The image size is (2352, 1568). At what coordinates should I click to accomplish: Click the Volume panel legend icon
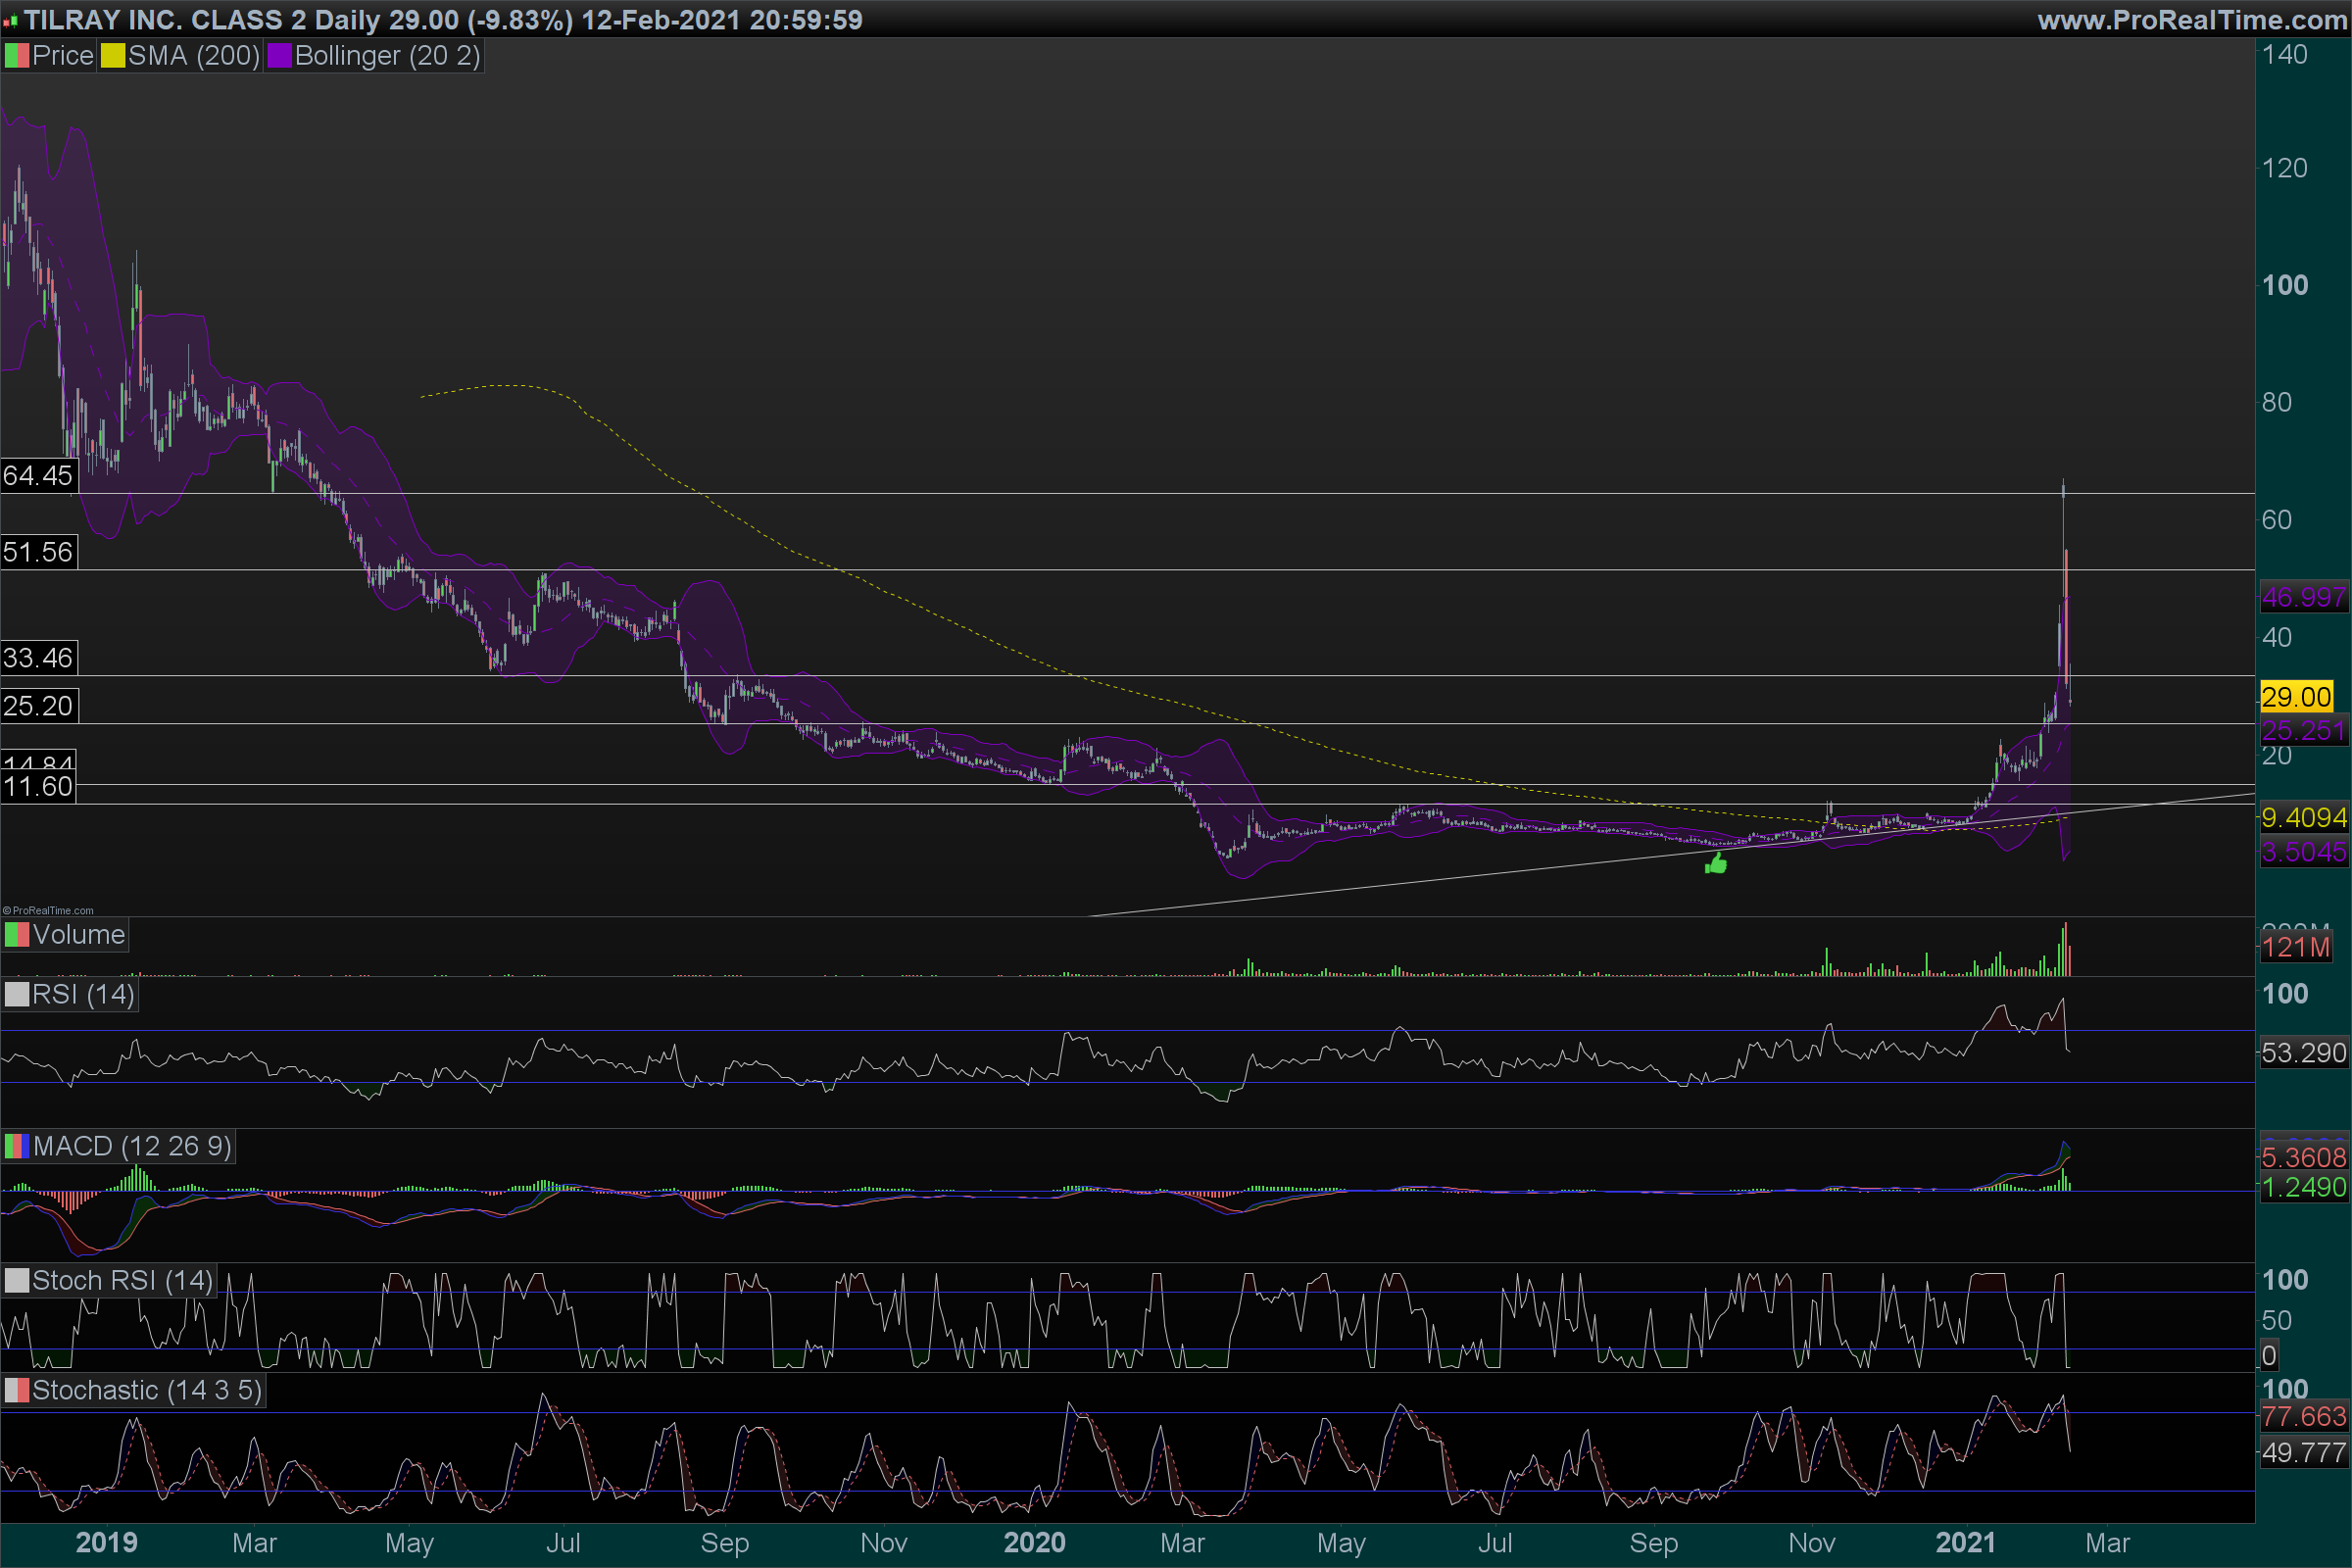pyautogui.click(x=17, y=935)
